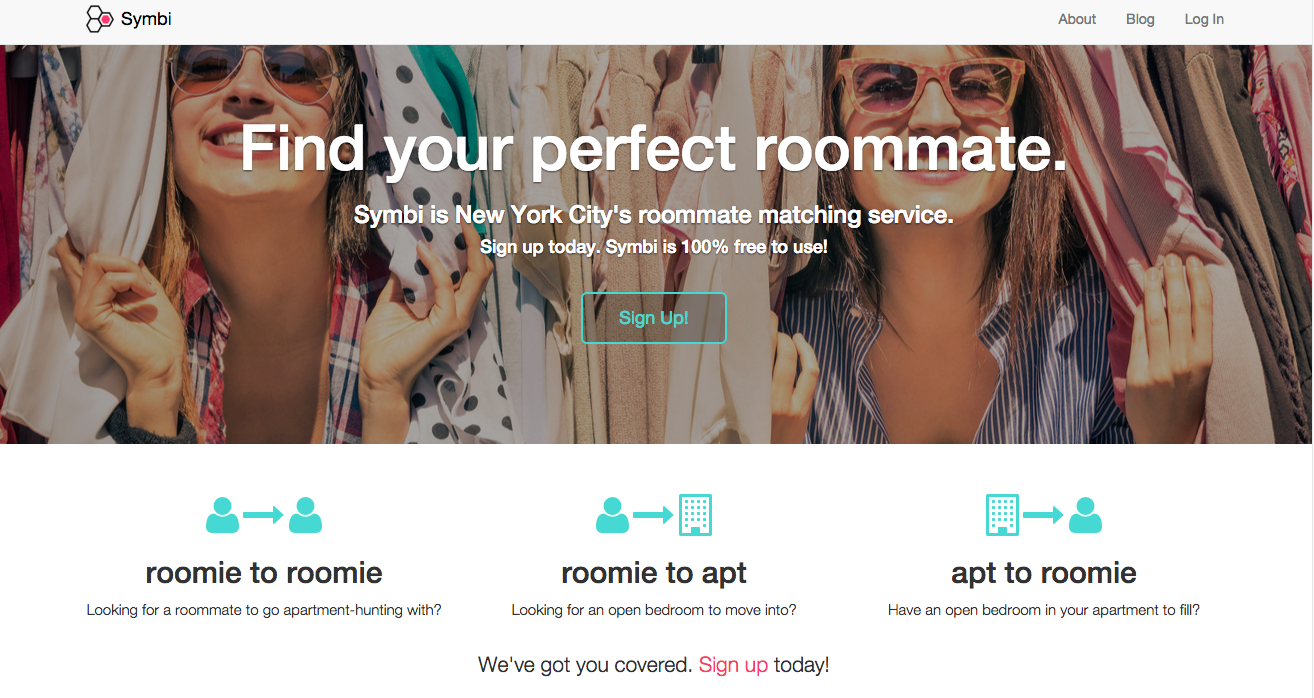The width and height of the screenshot is (1314, 698).
Task: Click the right person icon above roomie to roomie
Action: point(305,515)
